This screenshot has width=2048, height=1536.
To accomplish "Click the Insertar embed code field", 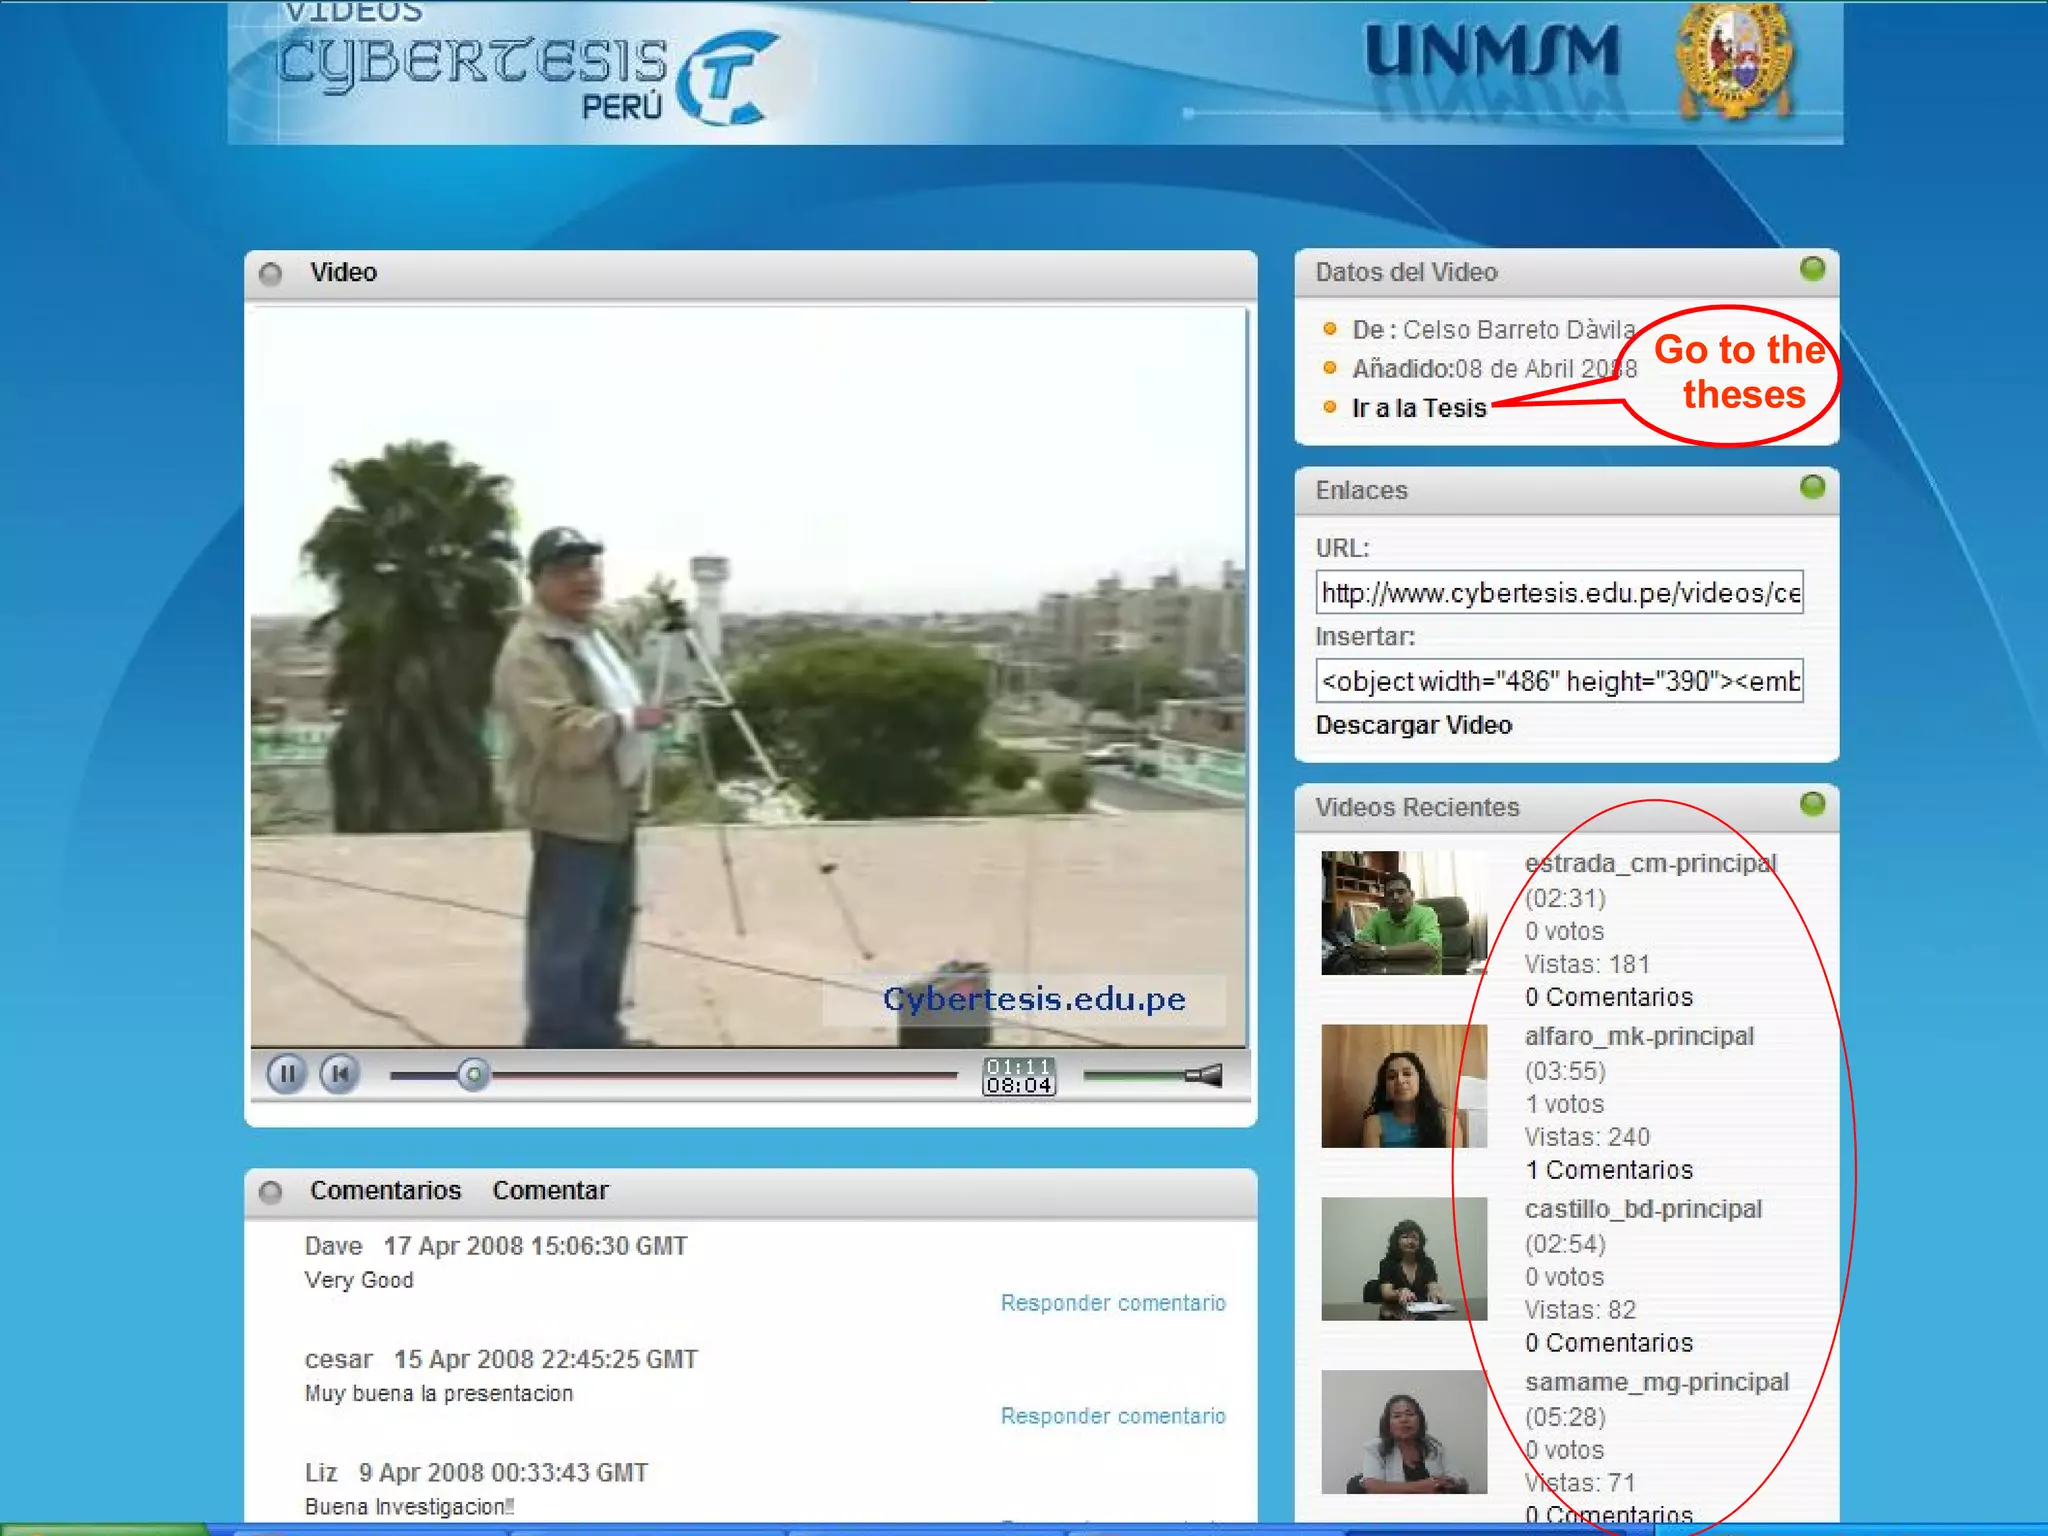I will pos(1558,681).
